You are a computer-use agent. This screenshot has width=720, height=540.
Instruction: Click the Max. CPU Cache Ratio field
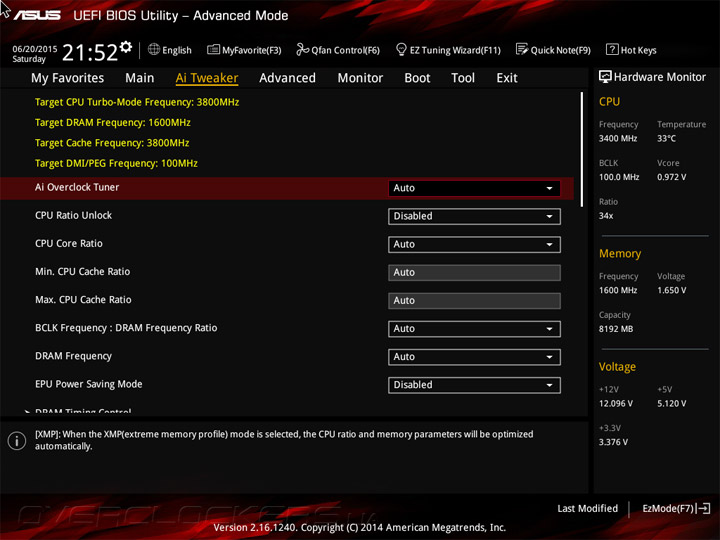tap(474, 301)
